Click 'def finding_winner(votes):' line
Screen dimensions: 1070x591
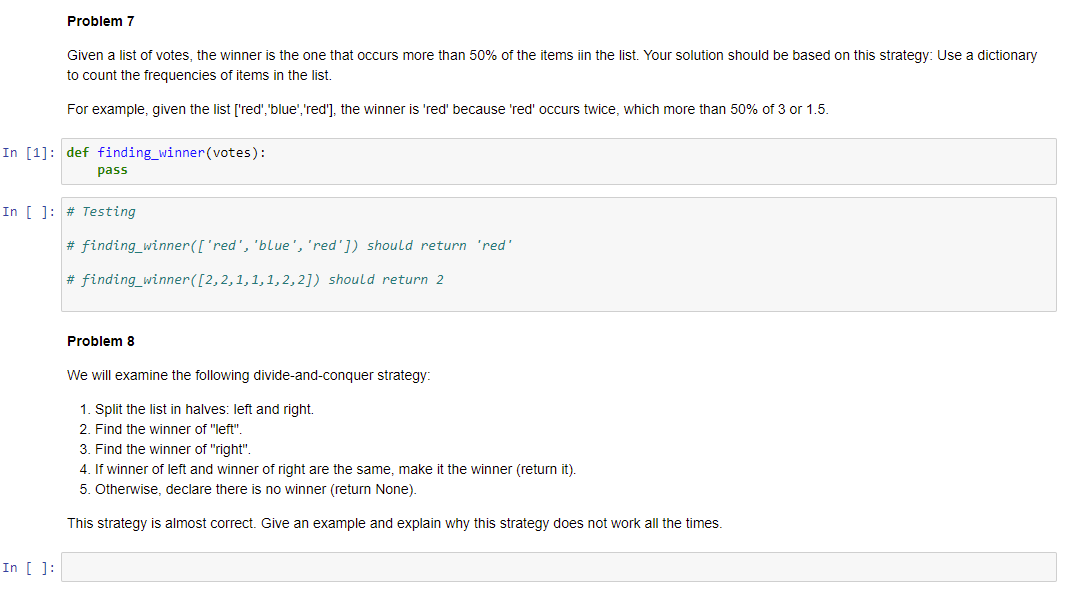point(166,153)
